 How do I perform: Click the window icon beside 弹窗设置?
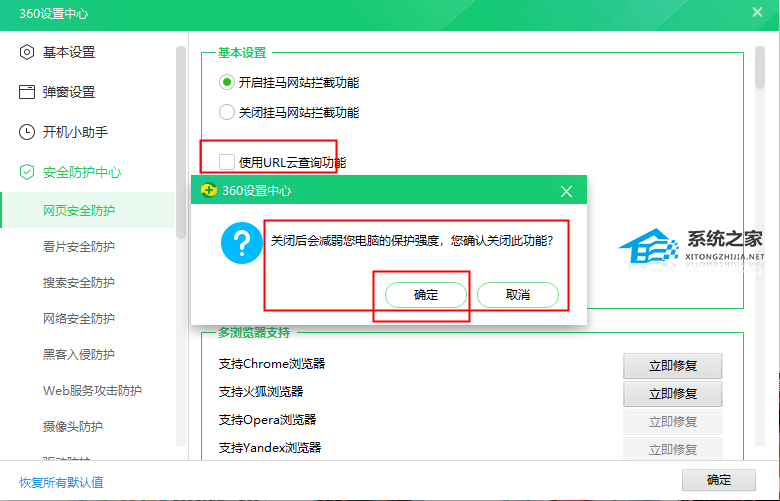[27, 92]
